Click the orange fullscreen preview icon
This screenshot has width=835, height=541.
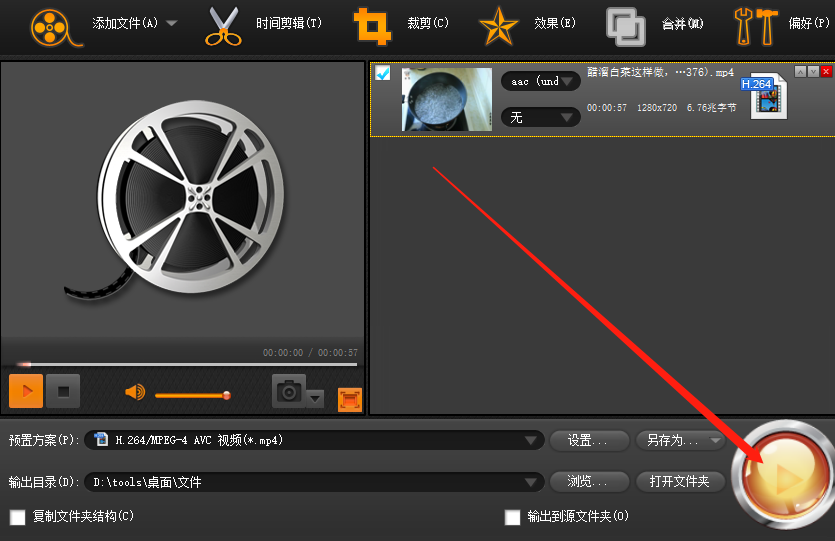350,400
